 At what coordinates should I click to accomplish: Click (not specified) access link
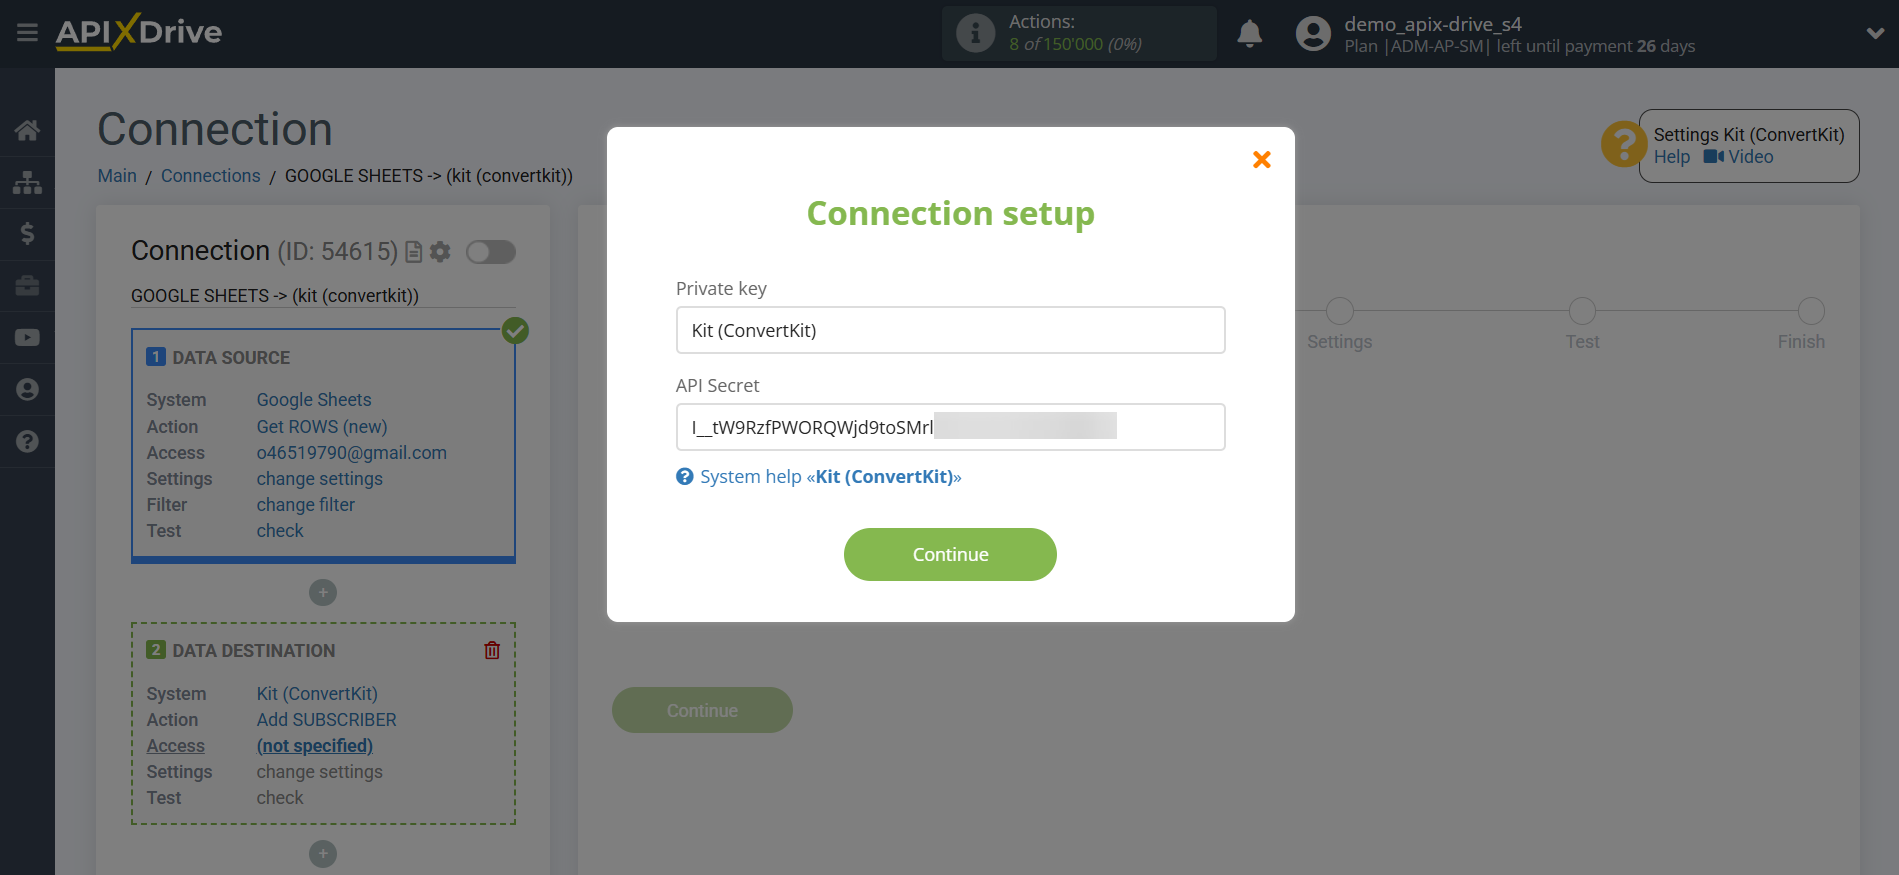click(x=315, y=746)
